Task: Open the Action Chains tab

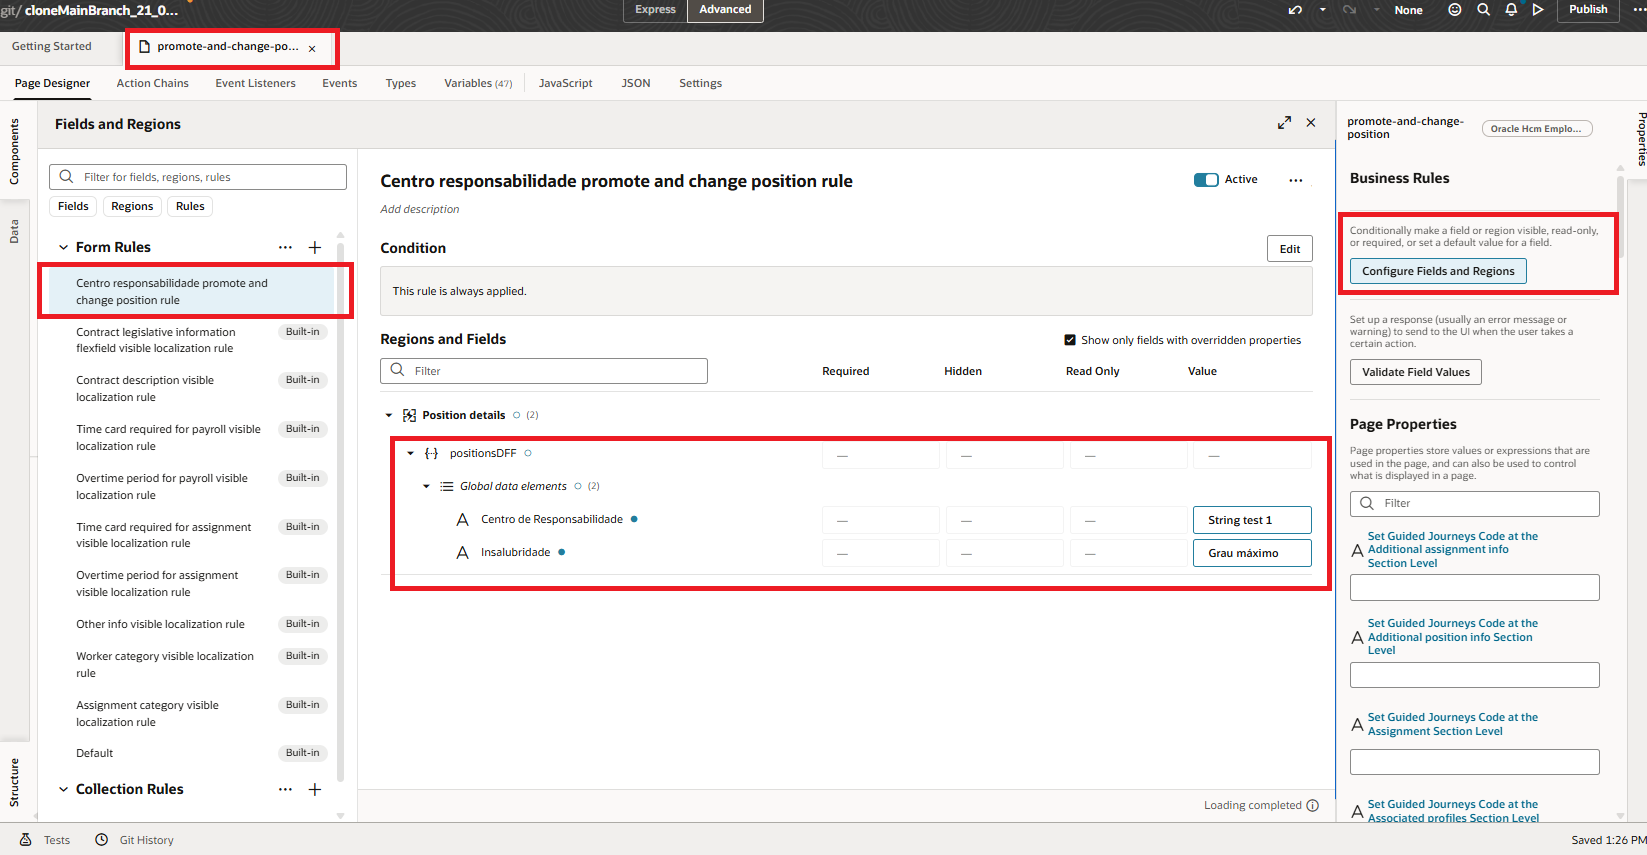Action: point(153,83)
